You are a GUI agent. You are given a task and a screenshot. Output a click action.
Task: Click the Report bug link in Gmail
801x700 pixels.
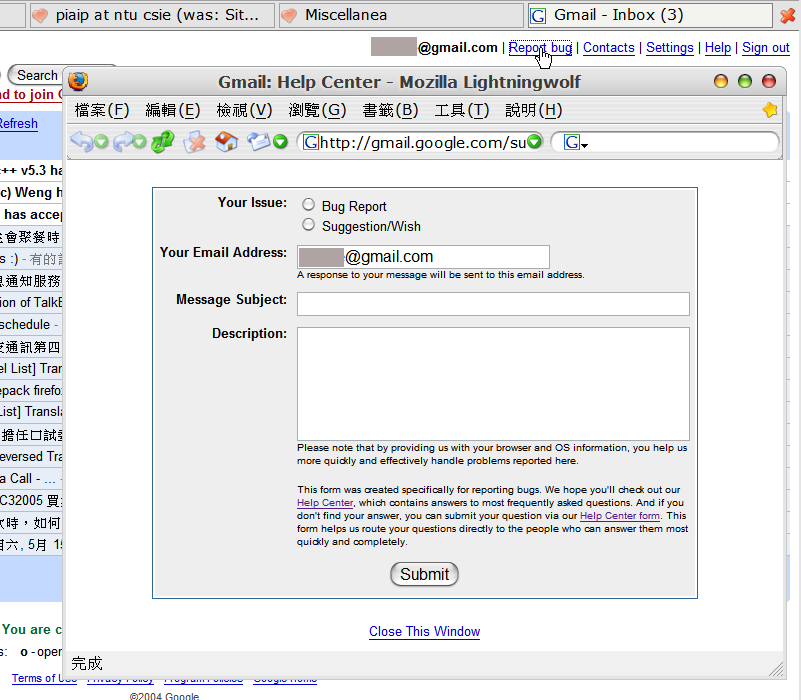coord(540,48)
